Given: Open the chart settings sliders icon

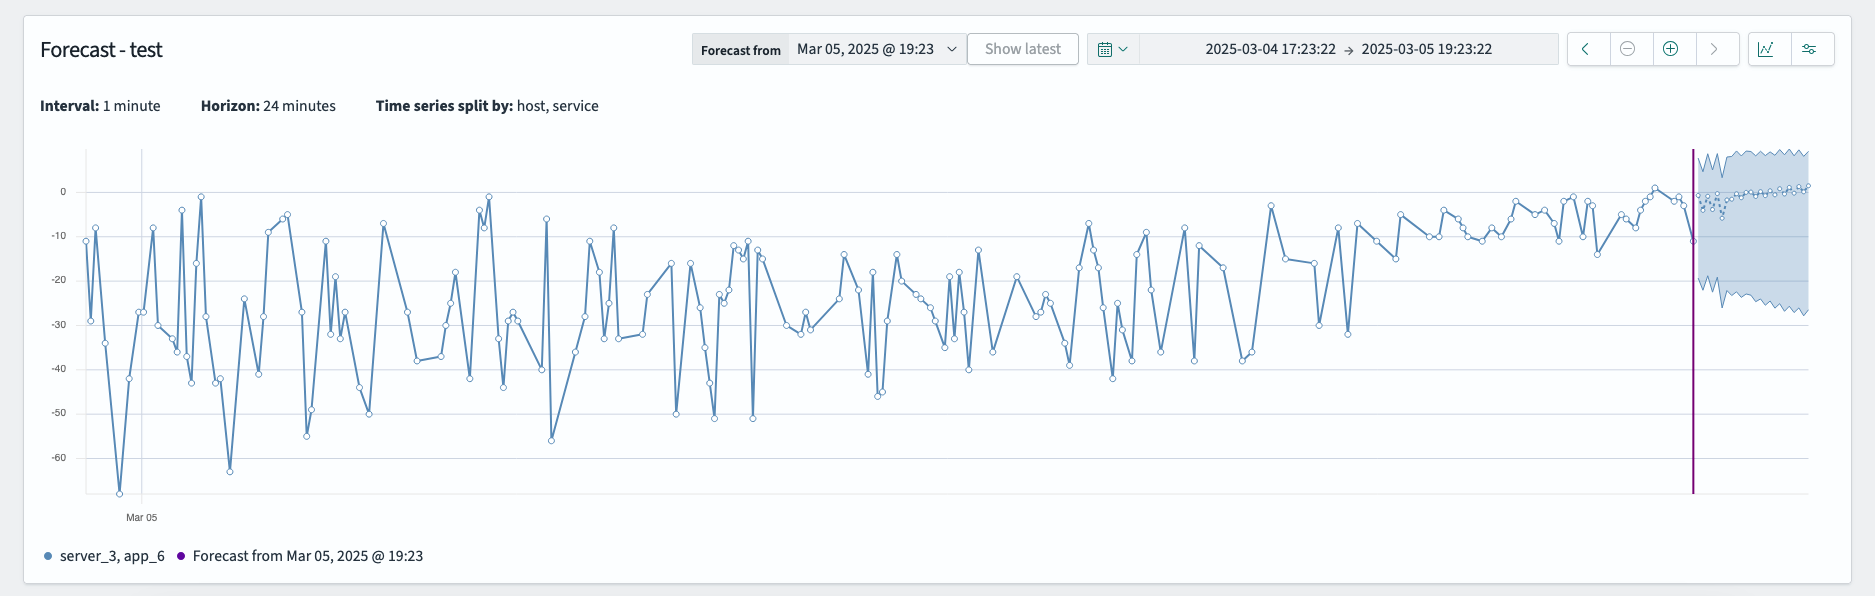Looking at the screenshot, I should point(1810,49).
